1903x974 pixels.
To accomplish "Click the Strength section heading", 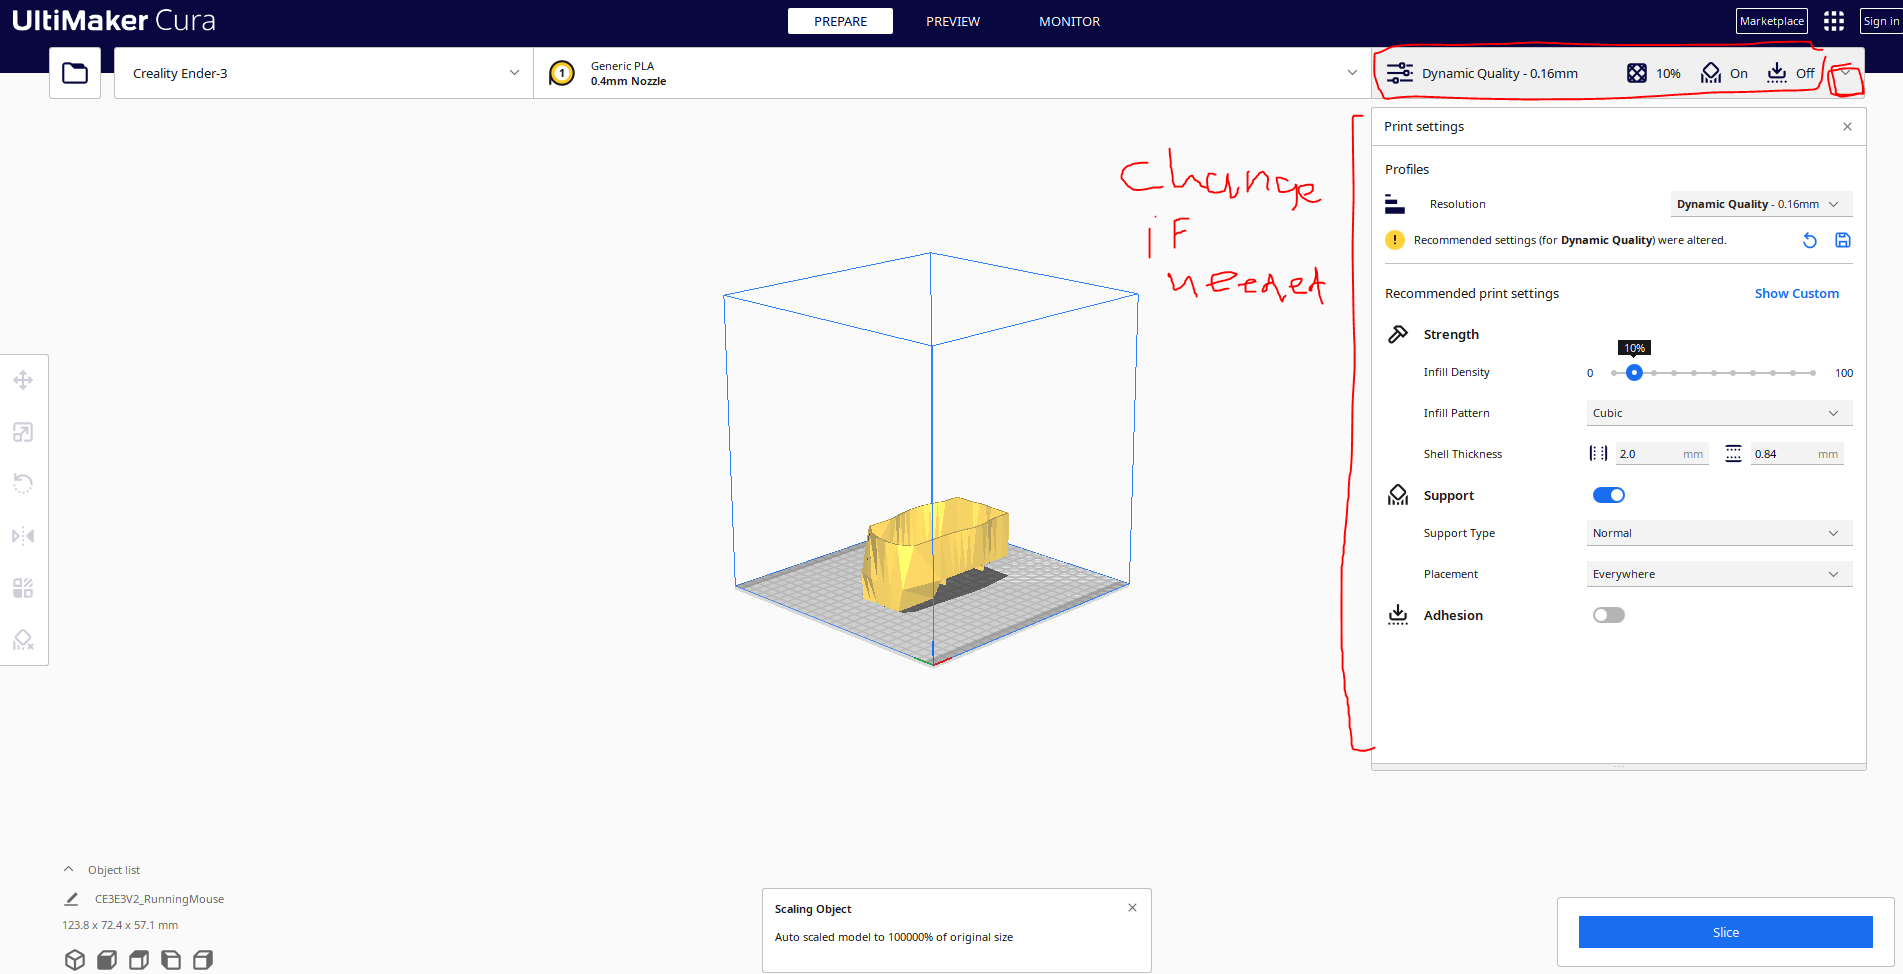I will click(x=1451, y=334).
